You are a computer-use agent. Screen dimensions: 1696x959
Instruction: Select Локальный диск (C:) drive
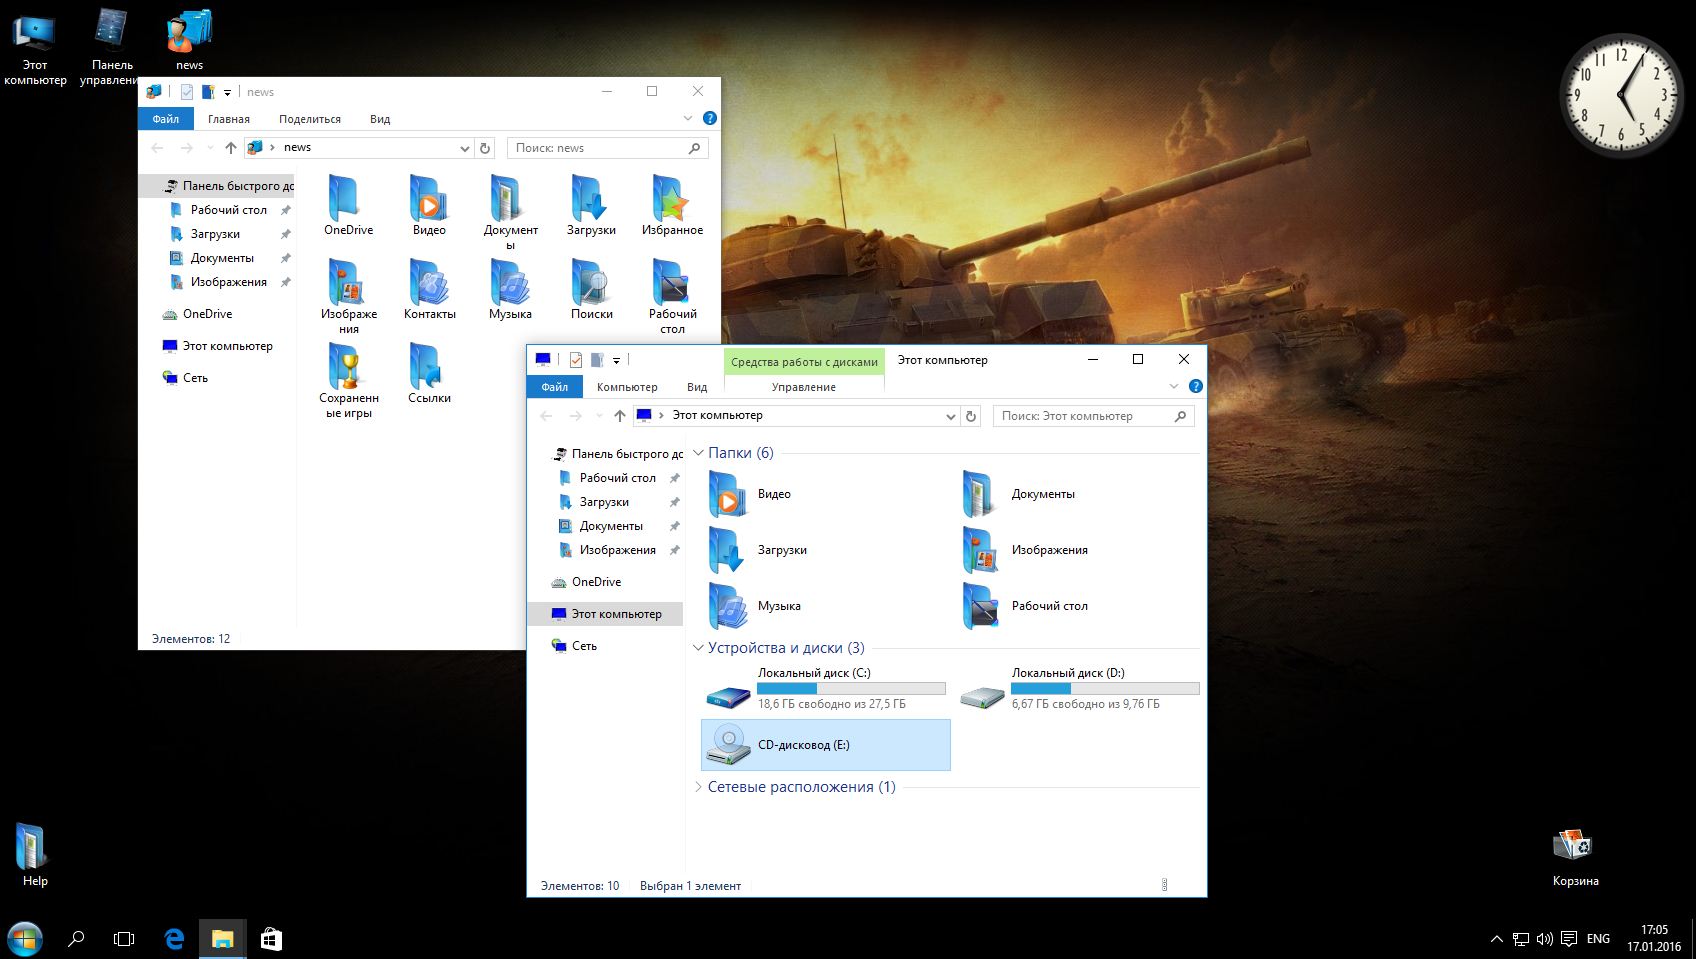pyautogui.click(x=826, y=689)
